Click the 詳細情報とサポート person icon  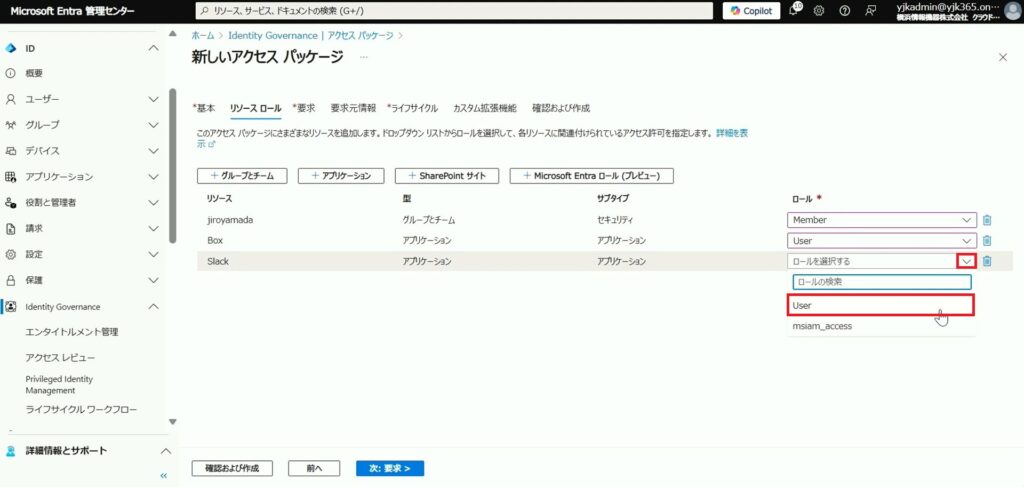coord(10,451)
